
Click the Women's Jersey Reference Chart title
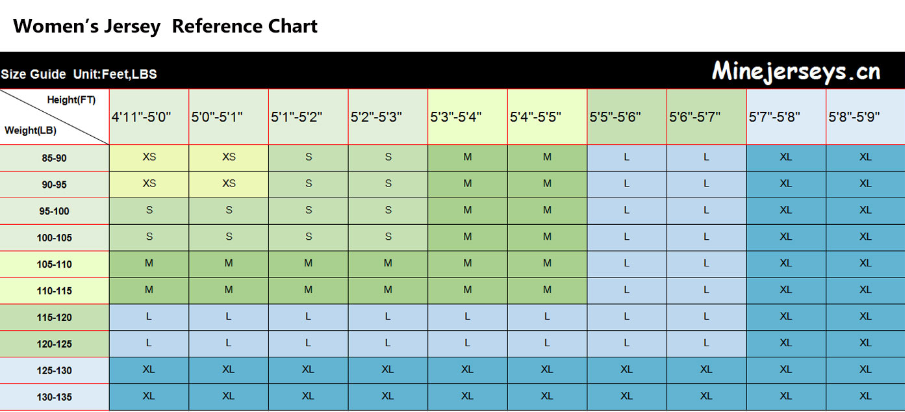coord(165,26)
